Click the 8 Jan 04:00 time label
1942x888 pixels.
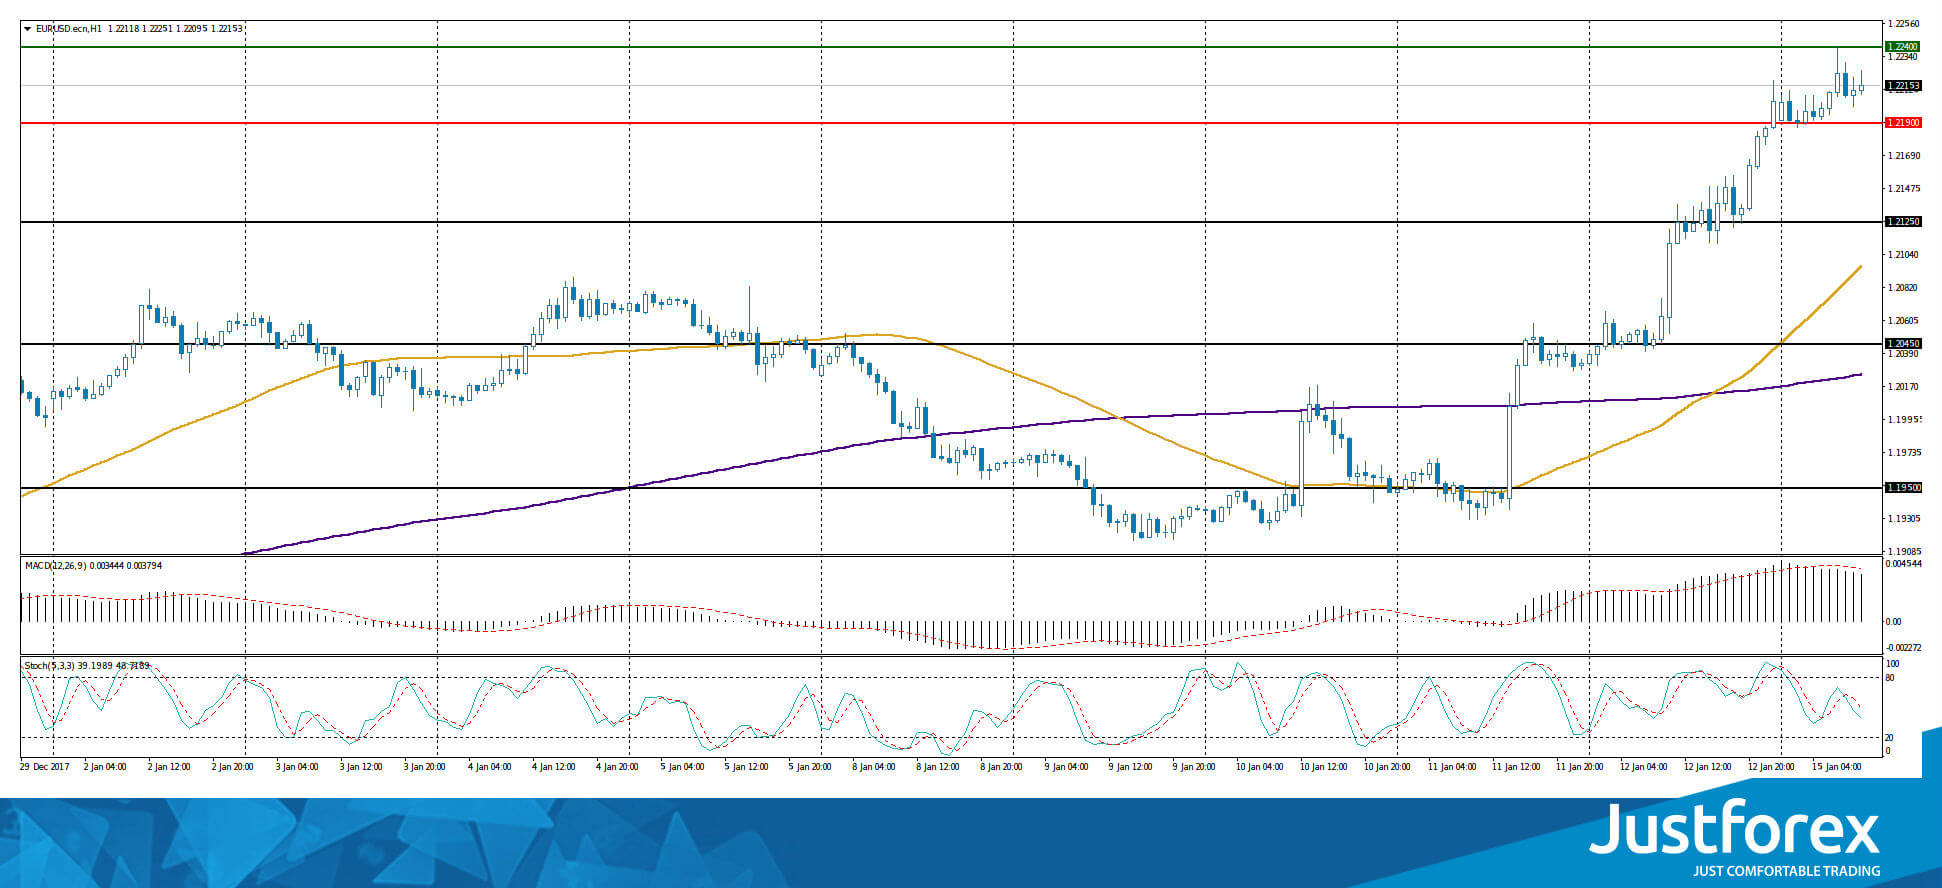tap(873, 767)
